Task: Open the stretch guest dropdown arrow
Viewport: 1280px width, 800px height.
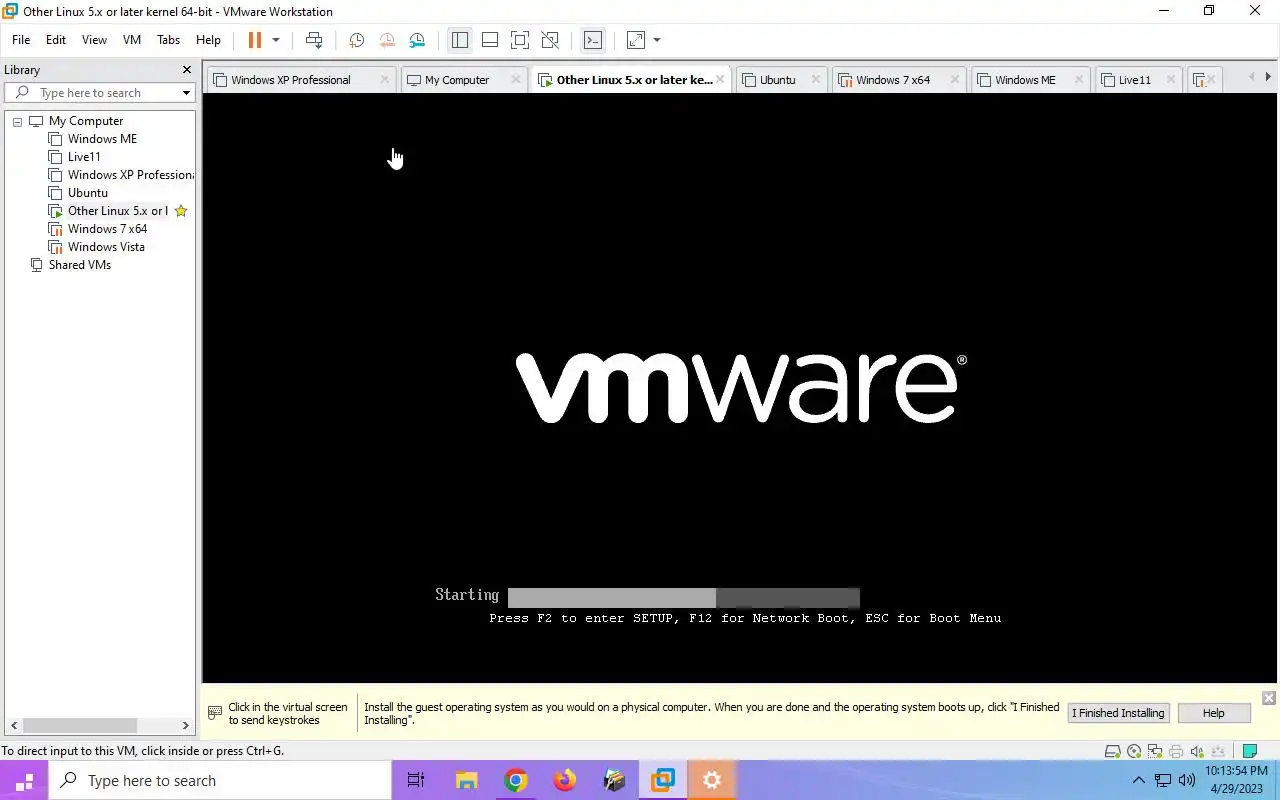Action: (657, 40)
